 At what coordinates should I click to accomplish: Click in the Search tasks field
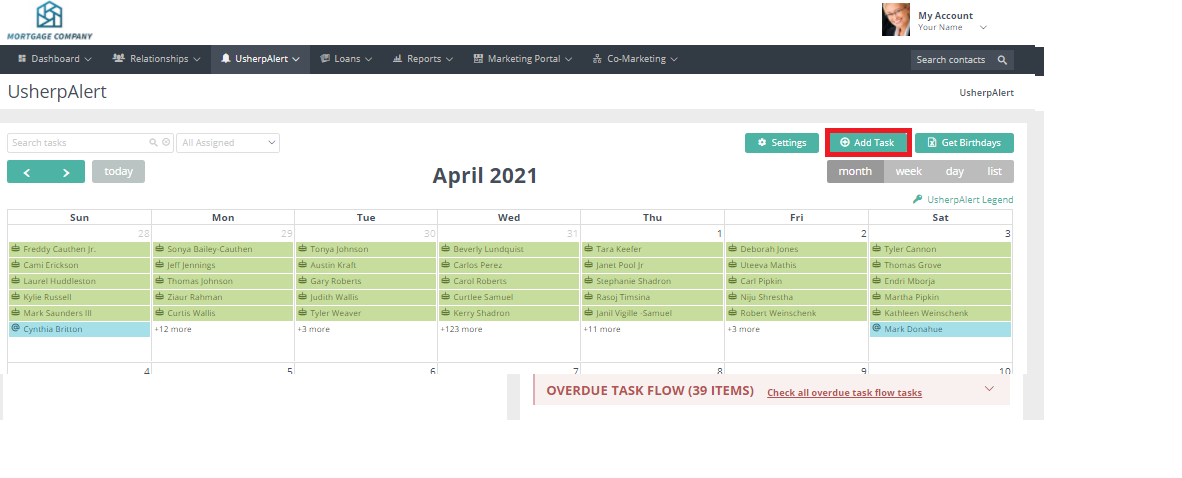tap(78, 143)
